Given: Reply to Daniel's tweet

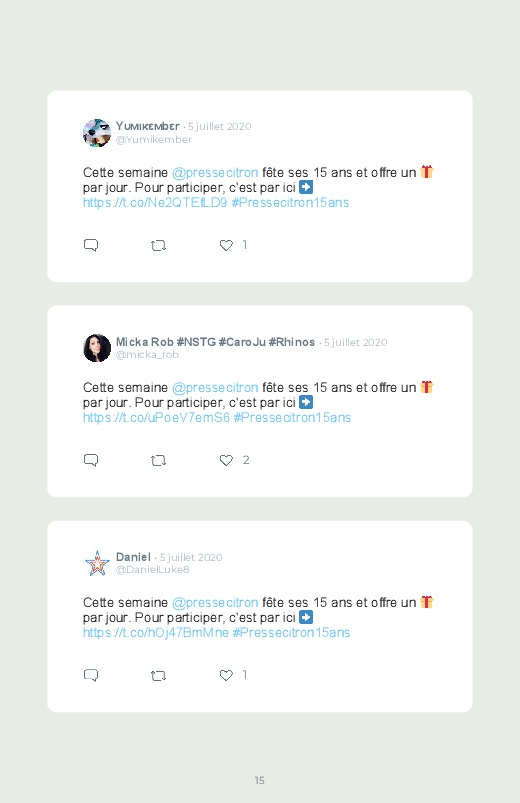Looking at the screenshot, I should pyautogui.click(x=91, y=675).
